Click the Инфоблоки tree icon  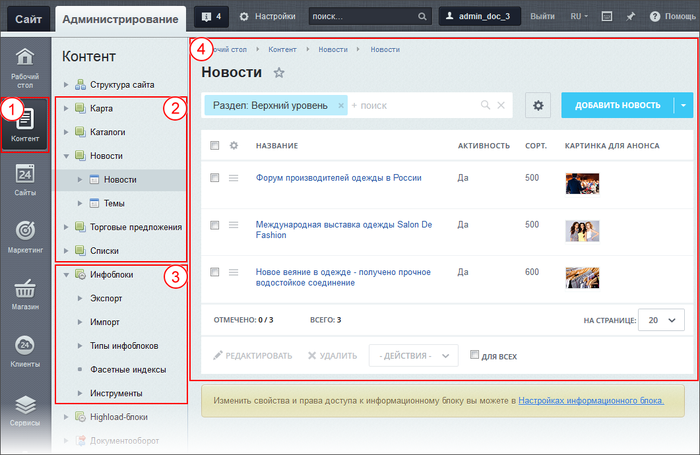pos(80,275)
